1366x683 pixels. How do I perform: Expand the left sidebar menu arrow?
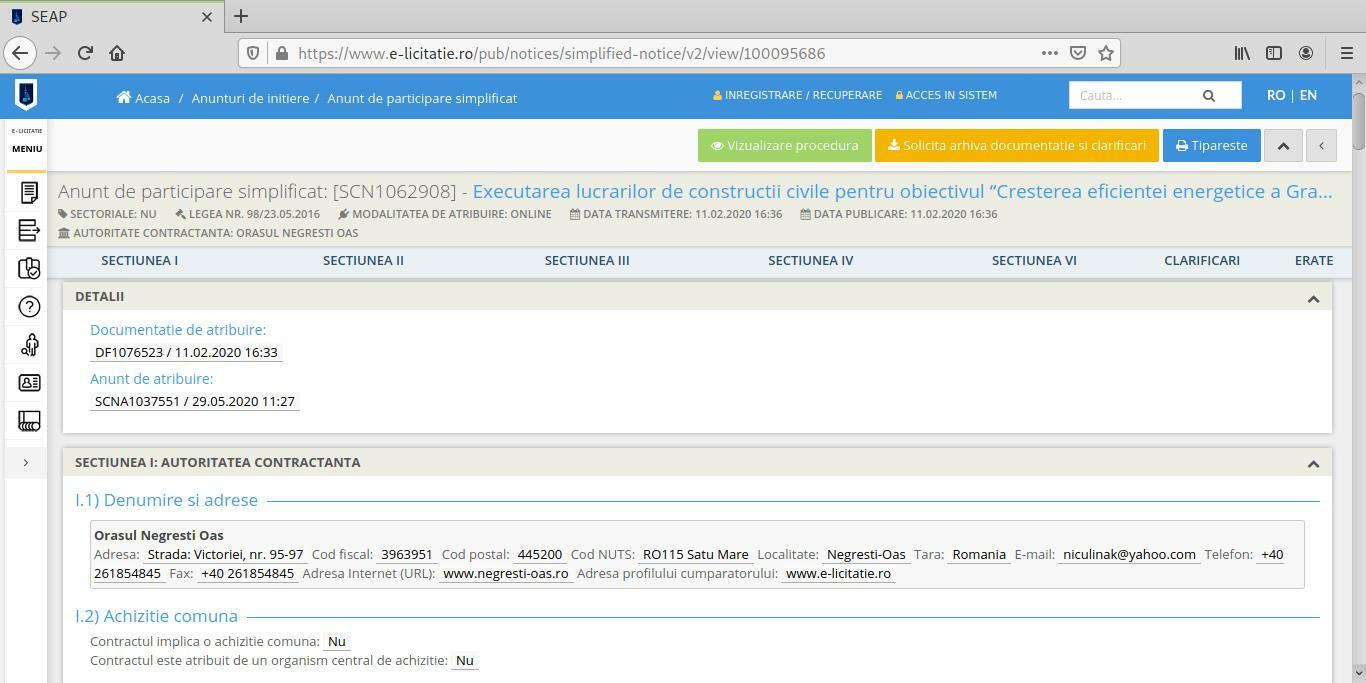click(x=26, y=462)
